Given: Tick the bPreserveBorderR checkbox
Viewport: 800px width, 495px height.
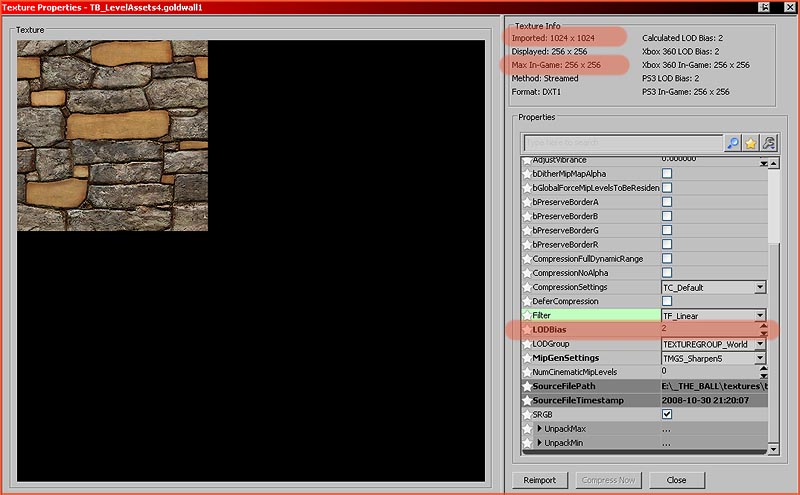Looking at the screenshot, I should (x=667, y=244).
